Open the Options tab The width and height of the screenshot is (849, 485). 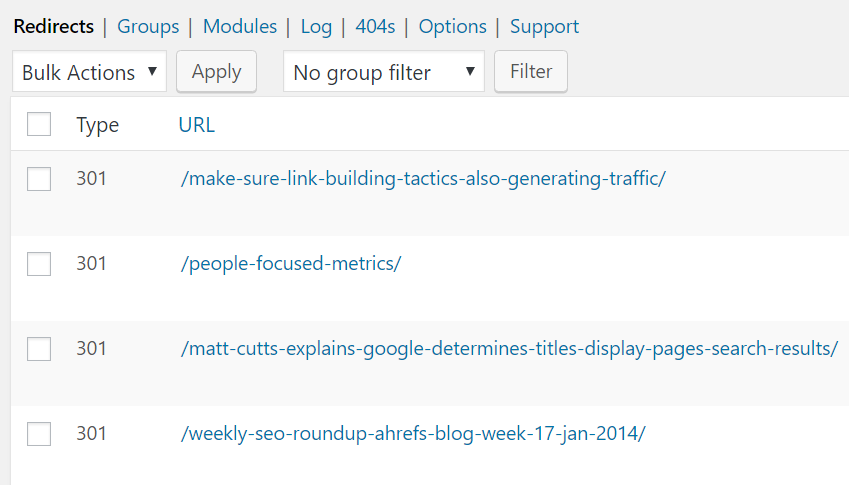[x=453, y=27]
